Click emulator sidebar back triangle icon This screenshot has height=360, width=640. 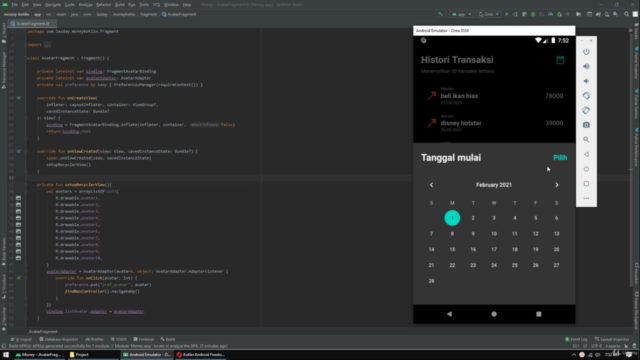[x=586, y=154]
